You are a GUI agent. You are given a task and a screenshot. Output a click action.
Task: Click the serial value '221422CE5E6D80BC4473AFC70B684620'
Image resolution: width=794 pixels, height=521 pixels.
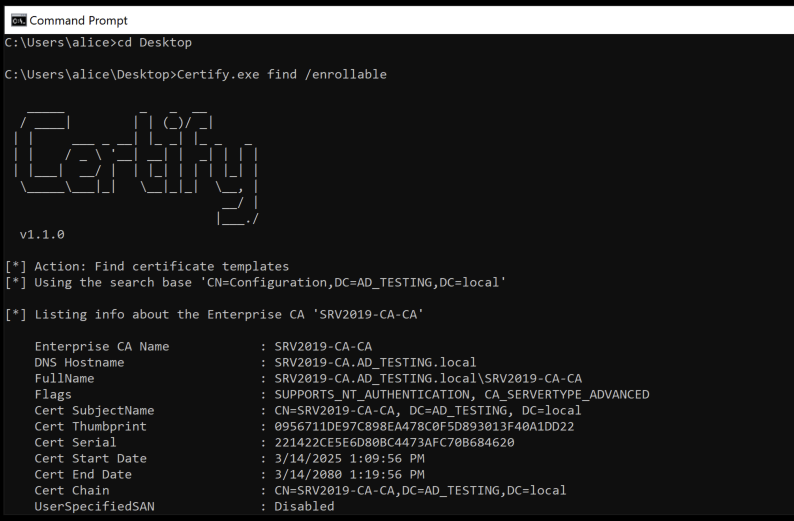(394, 443)
